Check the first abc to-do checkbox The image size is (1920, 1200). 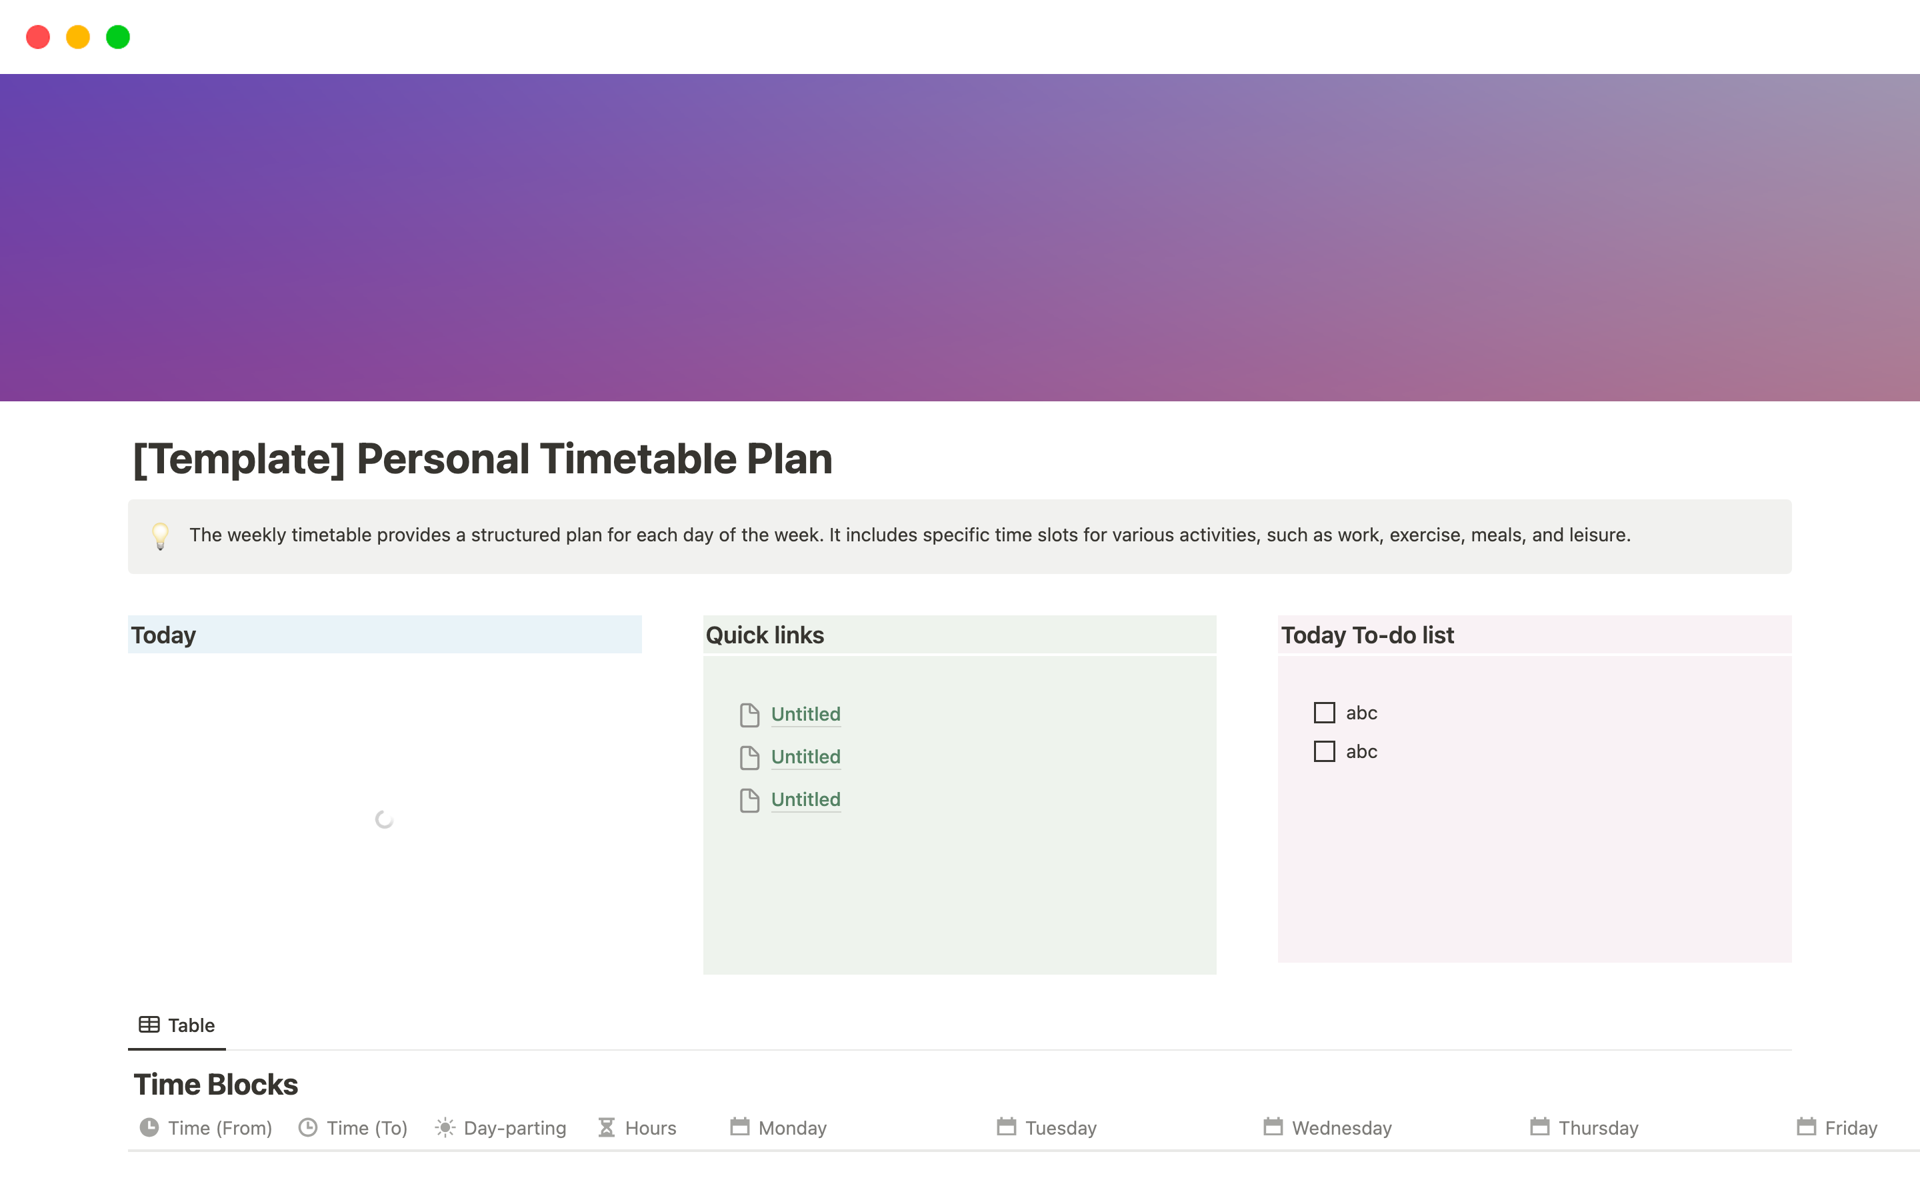pos(1324,712)
